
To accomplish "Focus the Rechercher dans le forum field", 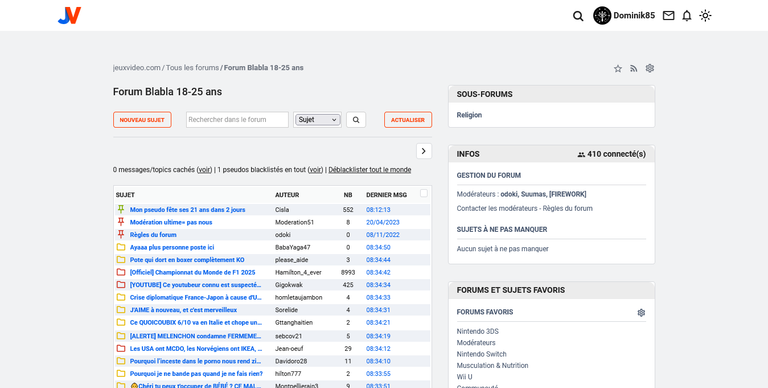I will 237,120.
